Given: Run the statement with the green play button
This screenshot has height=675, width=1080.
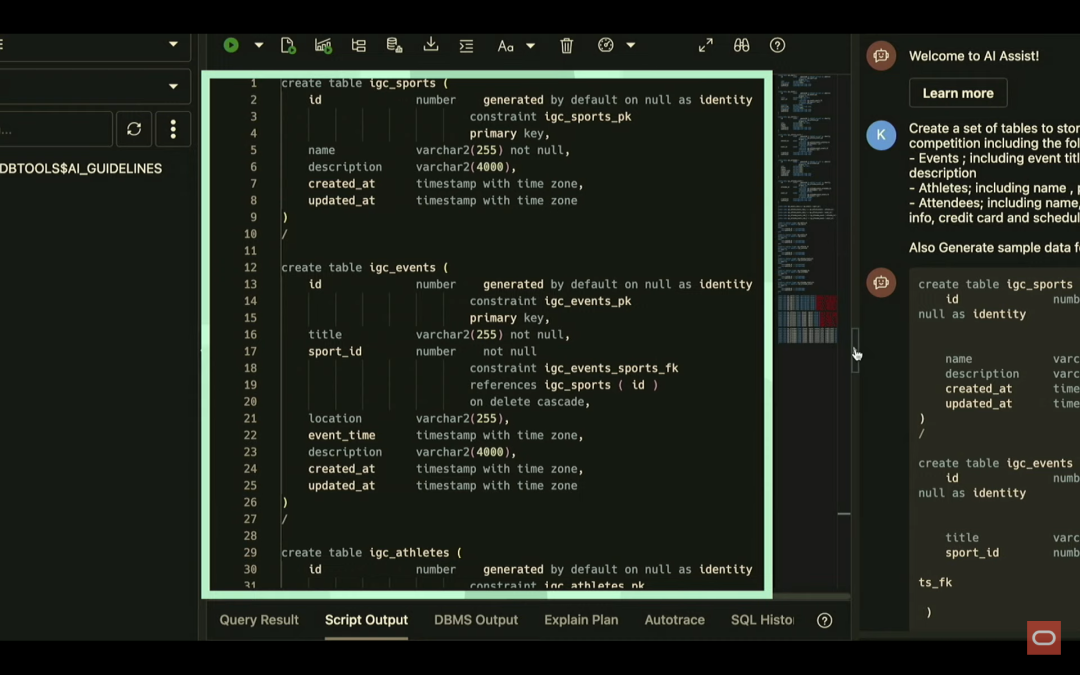Looking at the screenshot, I should point(231,45).
